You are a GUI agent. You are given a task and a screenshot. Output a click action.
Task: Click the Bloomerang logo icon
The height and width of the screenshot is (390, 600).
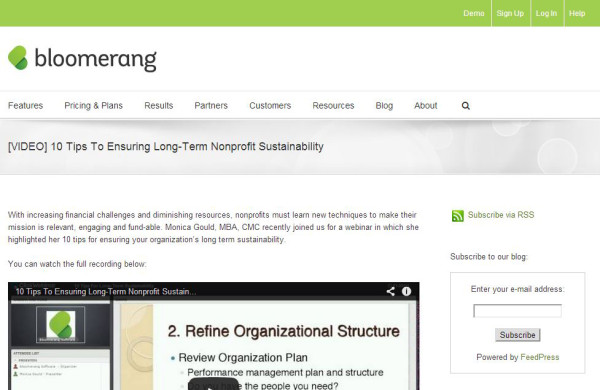point(18,58)
